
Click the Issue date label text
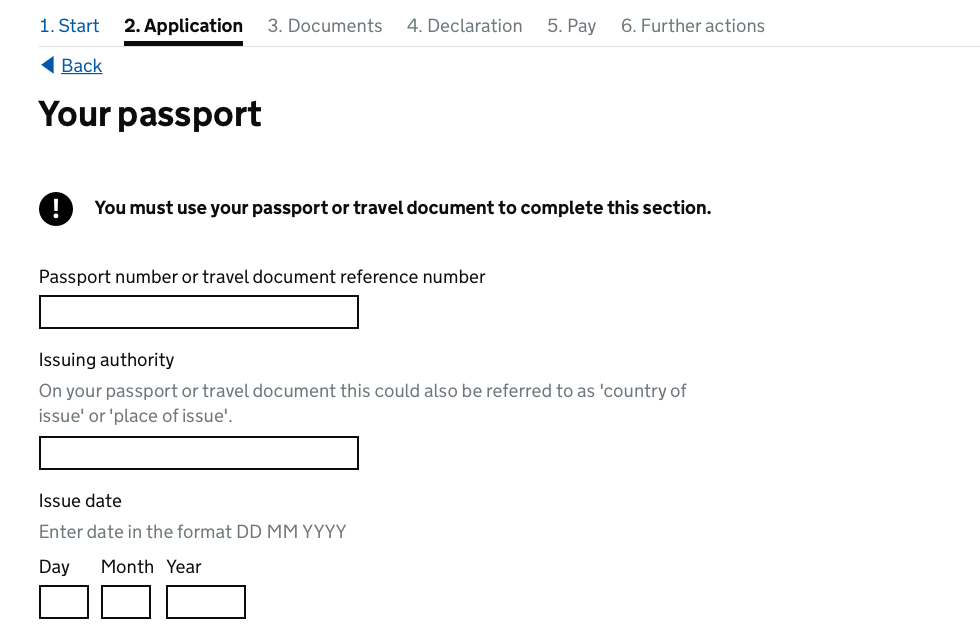[x=80, y=501]
